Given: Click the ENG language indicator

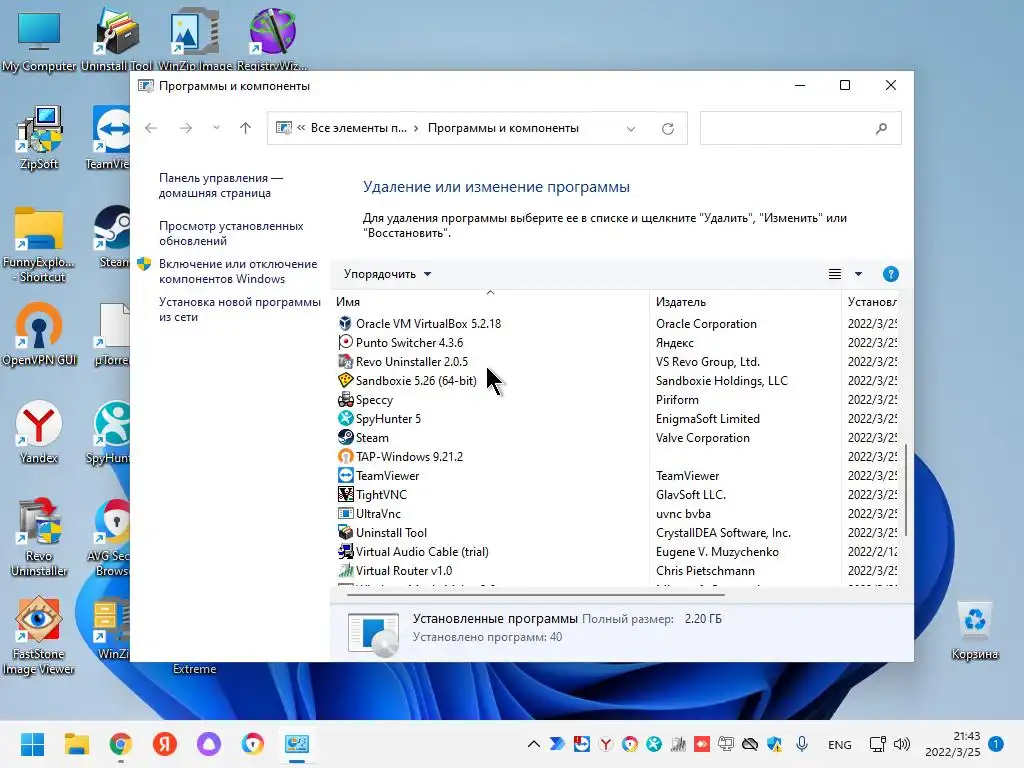Looking at the screenshot, I should tap(839, 744).
